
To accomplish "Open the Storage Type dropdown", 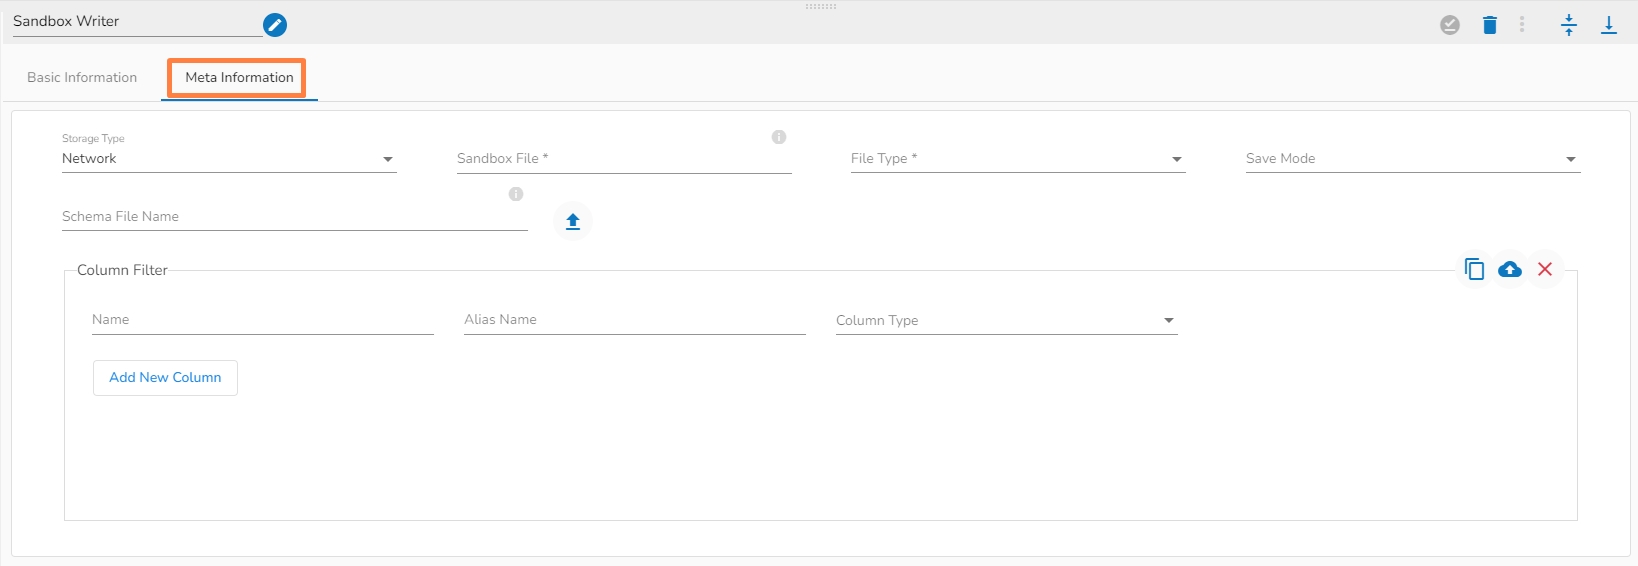I will click(x=229, y=159).
